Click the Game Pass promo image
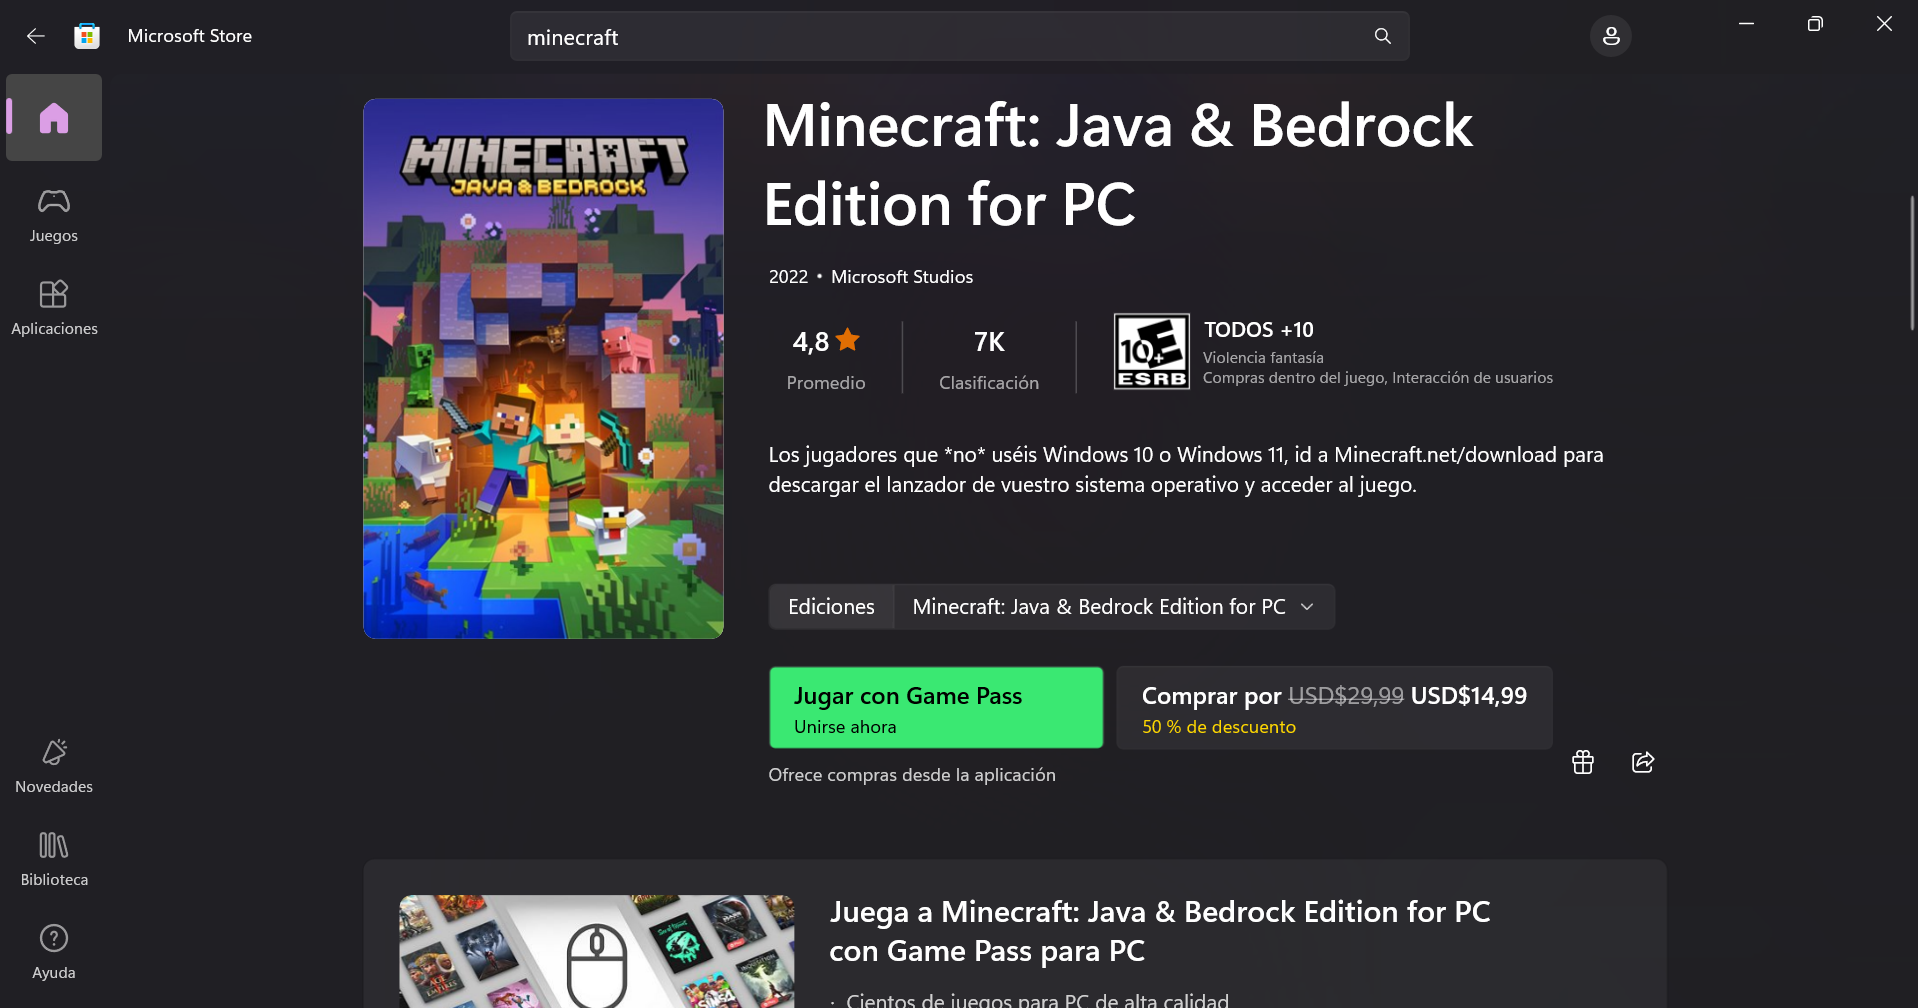The image size is (1918, 1008). coord(597,951)
